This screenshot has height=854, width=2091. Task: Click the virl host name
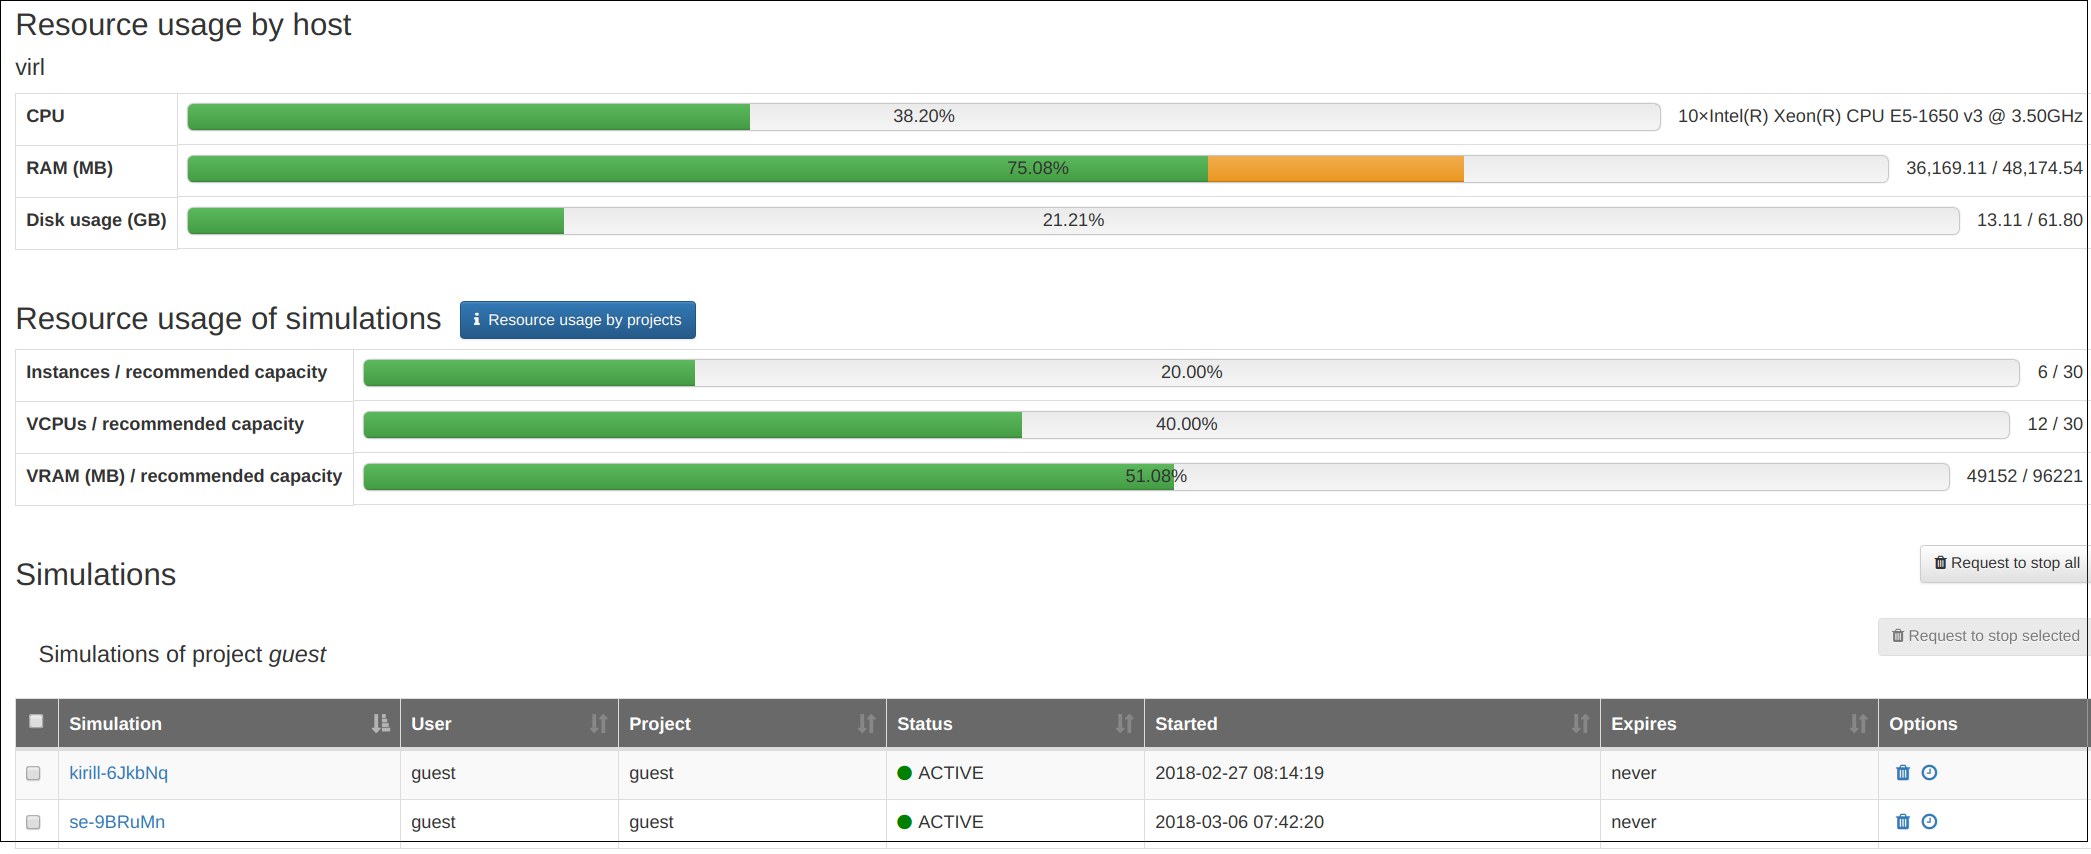pos(30,67)
